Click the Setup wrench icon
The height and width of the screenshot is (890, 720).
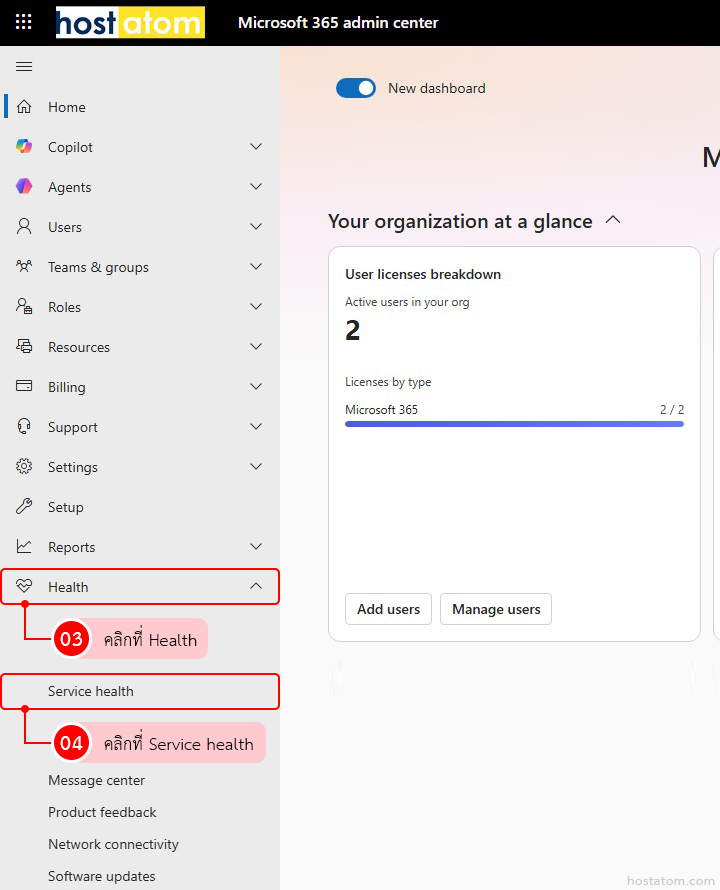24,506
